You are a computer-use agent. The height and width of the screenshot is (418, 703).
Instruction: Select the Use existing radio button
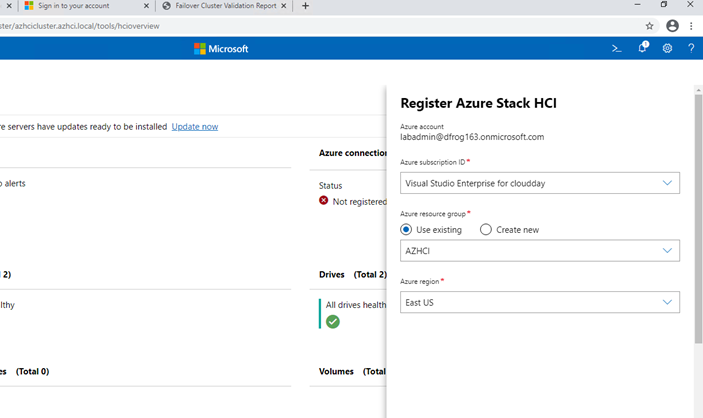[x=406, y=230]
